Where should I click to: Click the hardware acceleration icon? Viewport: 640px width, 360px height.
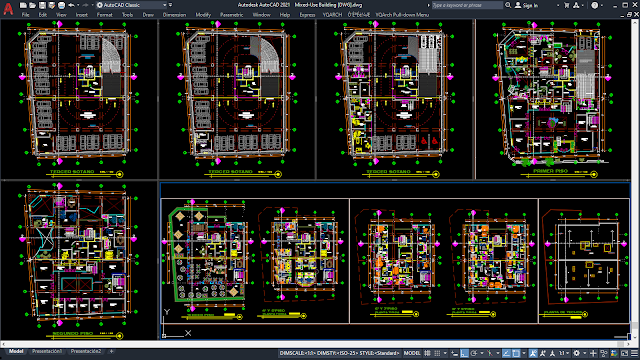613,353
